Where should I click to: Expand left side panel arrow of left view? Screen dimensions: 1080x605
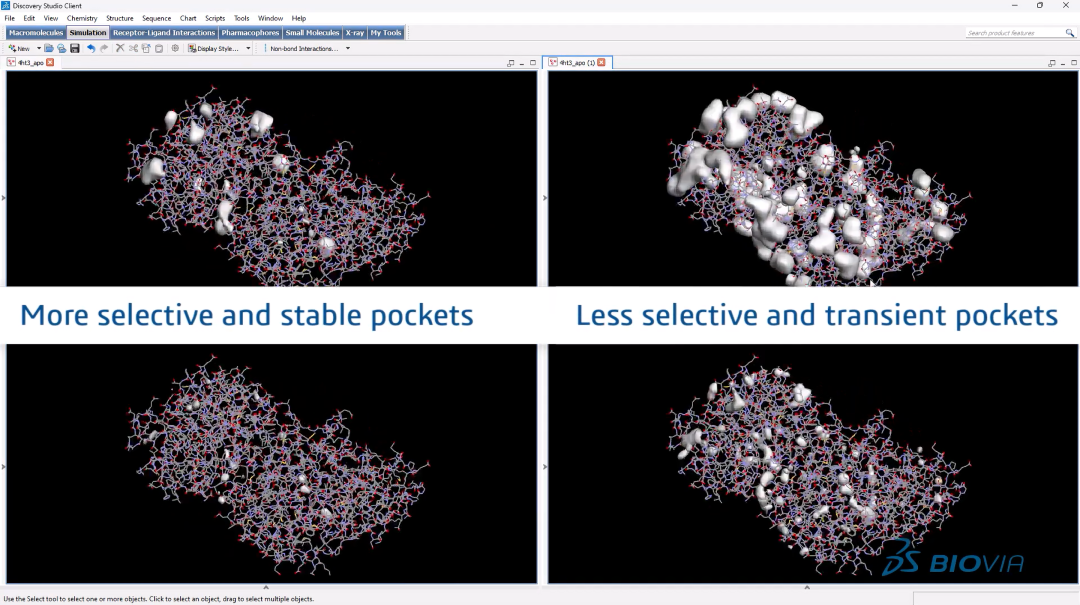coord(3,198)
